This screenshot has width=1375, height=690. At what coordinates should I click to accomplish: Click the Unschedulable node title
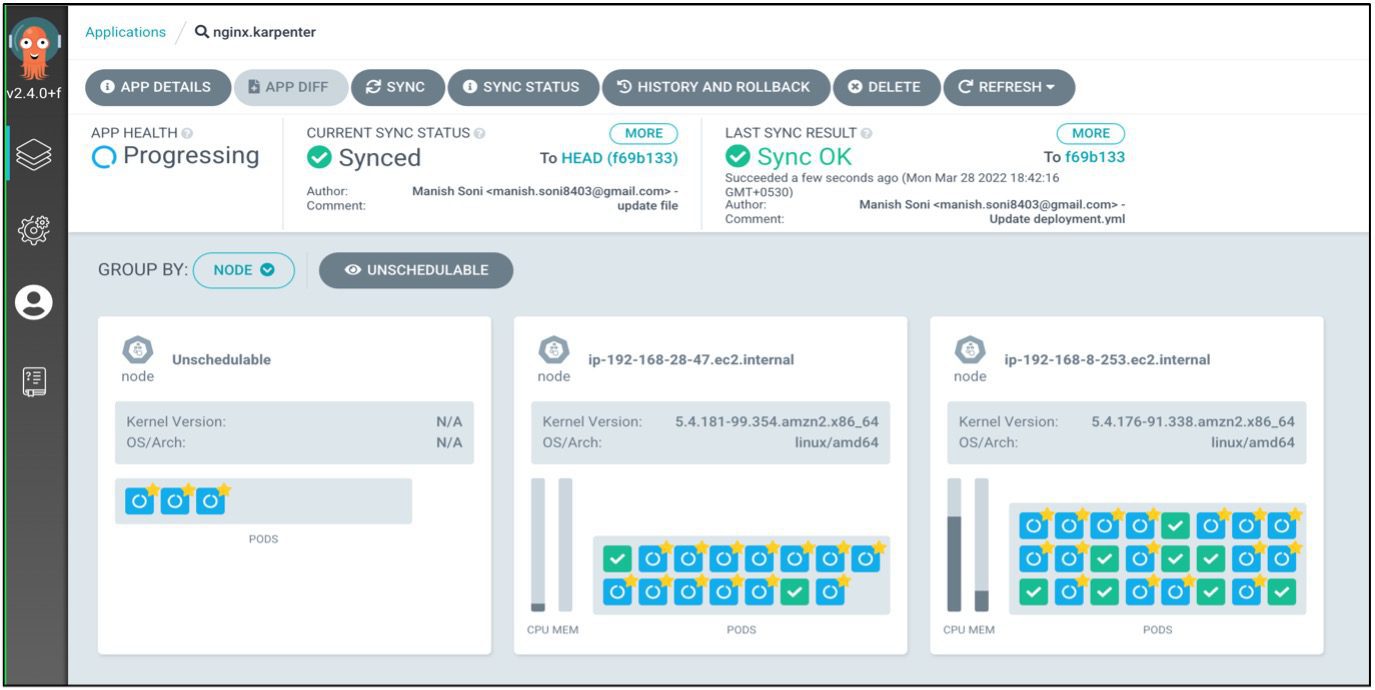coord(221,360)
